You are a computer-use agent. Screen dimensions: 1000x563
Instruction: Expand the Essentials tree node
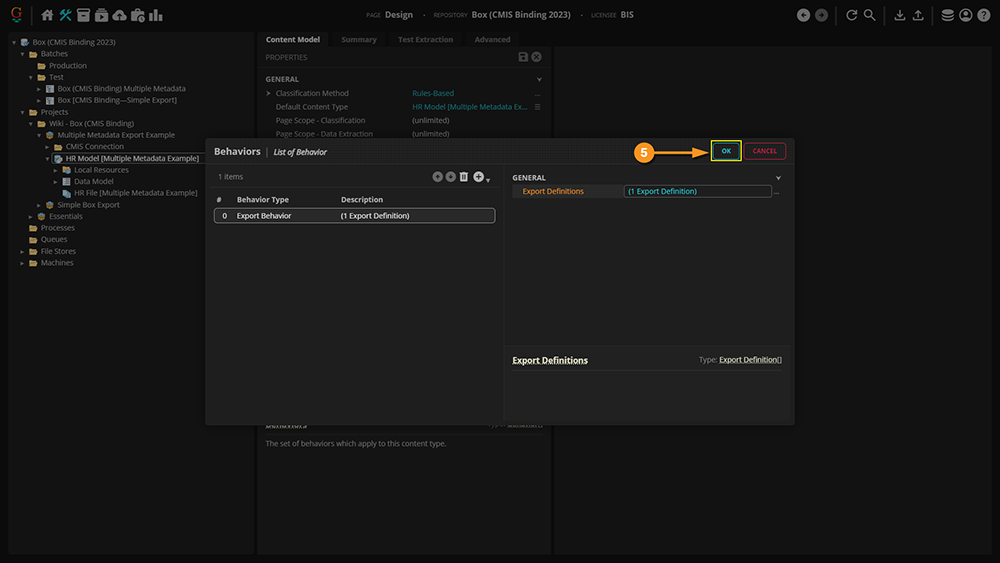click(31, 216)
